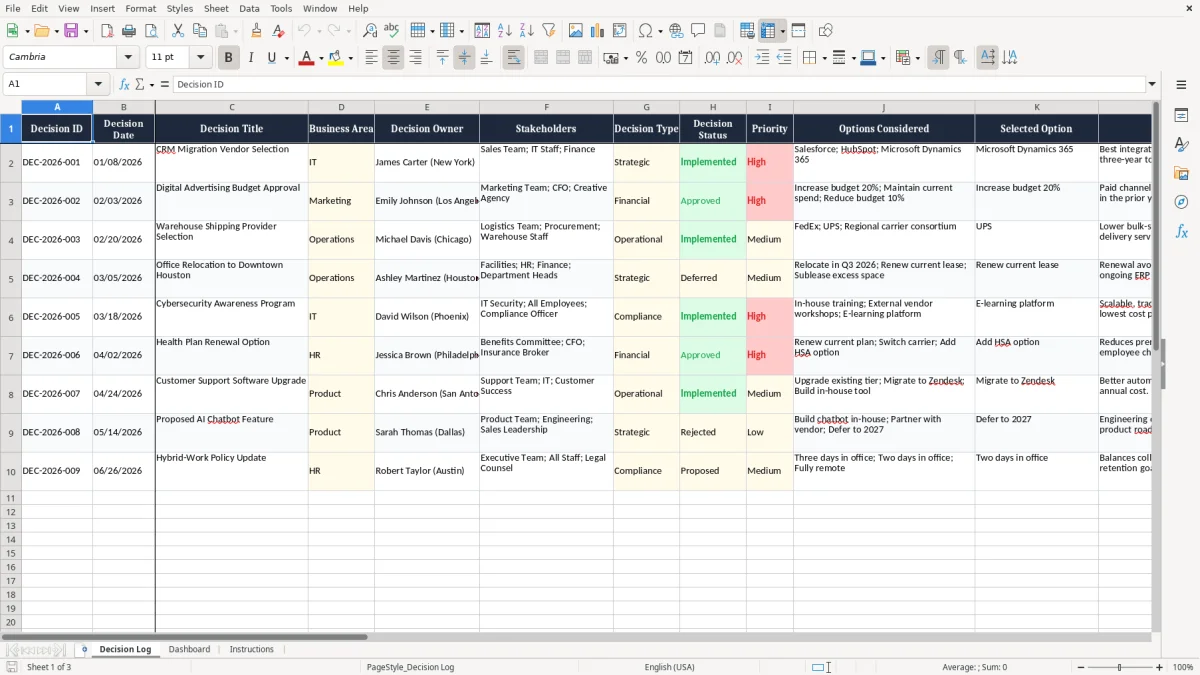The image size is (1200, 675).
Task: Cut the selected cells
Action: (x=178, y=31)
